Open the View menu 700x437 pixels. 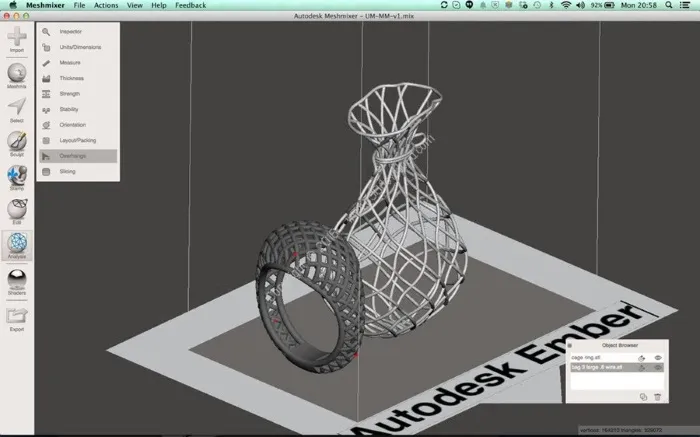click(134, 5)
